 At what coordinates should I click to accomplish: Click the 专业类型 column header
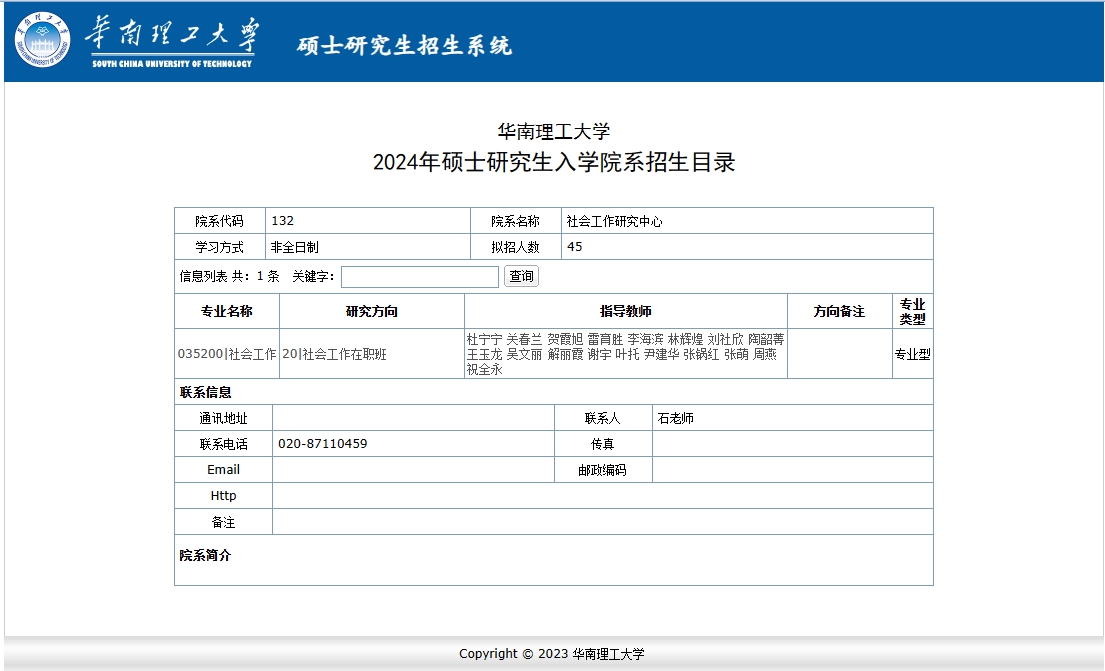[x=913, y=311]
